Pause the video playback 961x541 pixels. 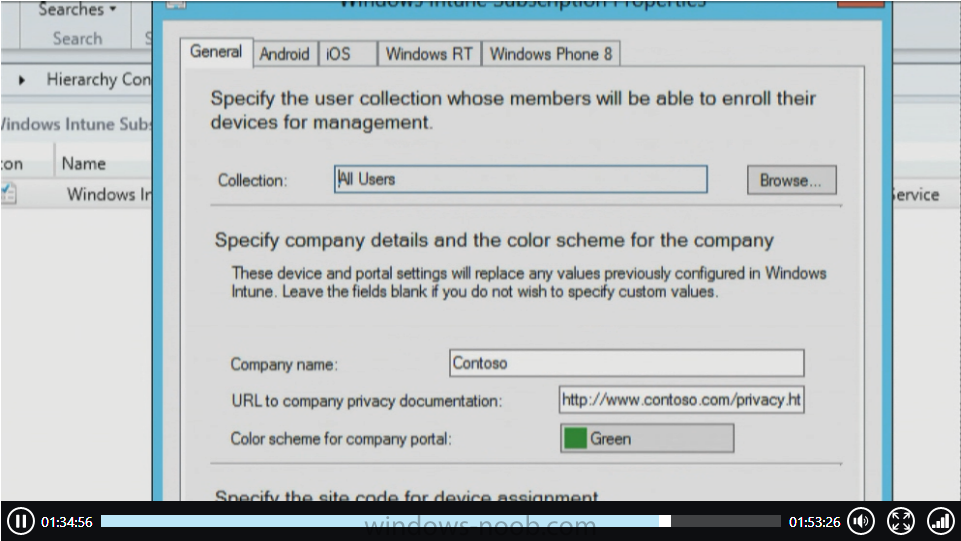(x=20, y=521)
